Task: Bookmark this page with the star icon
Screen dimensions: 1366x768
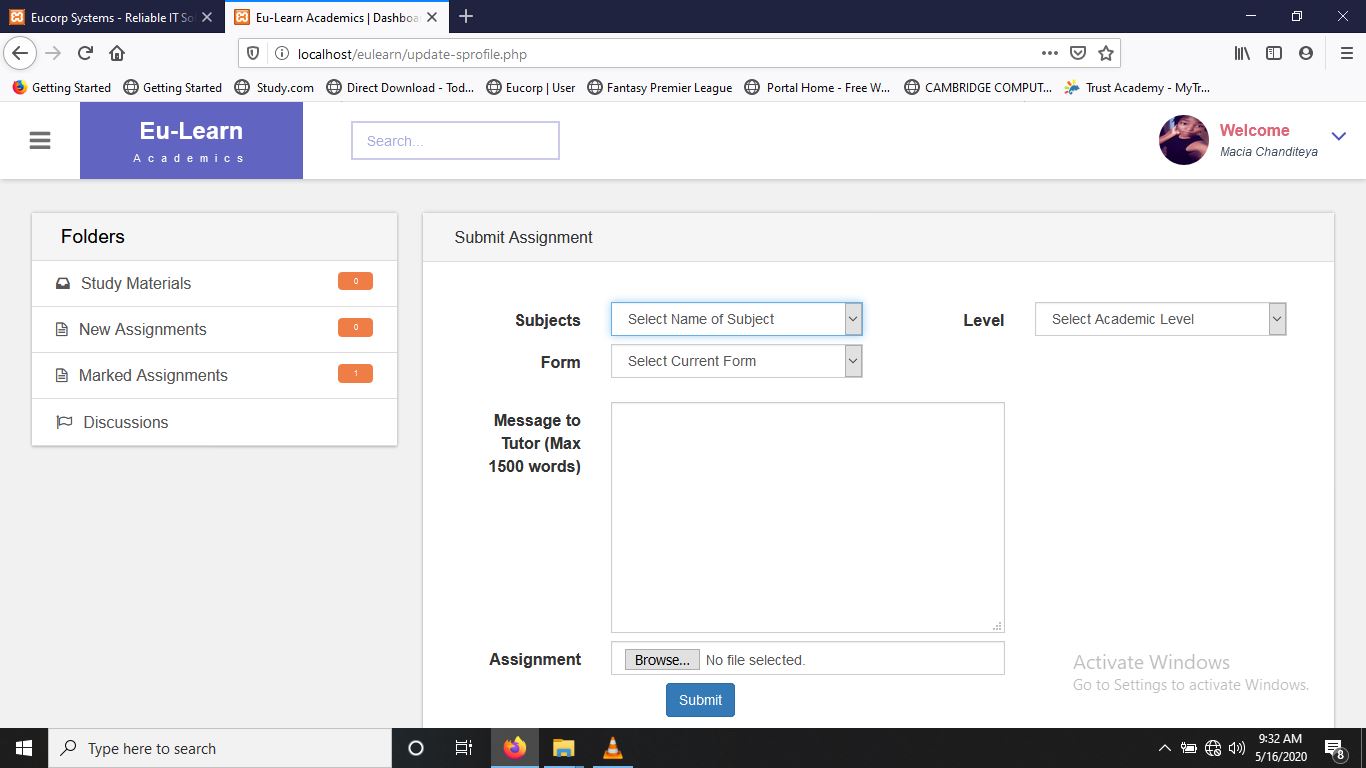Action: [1106, 54]
